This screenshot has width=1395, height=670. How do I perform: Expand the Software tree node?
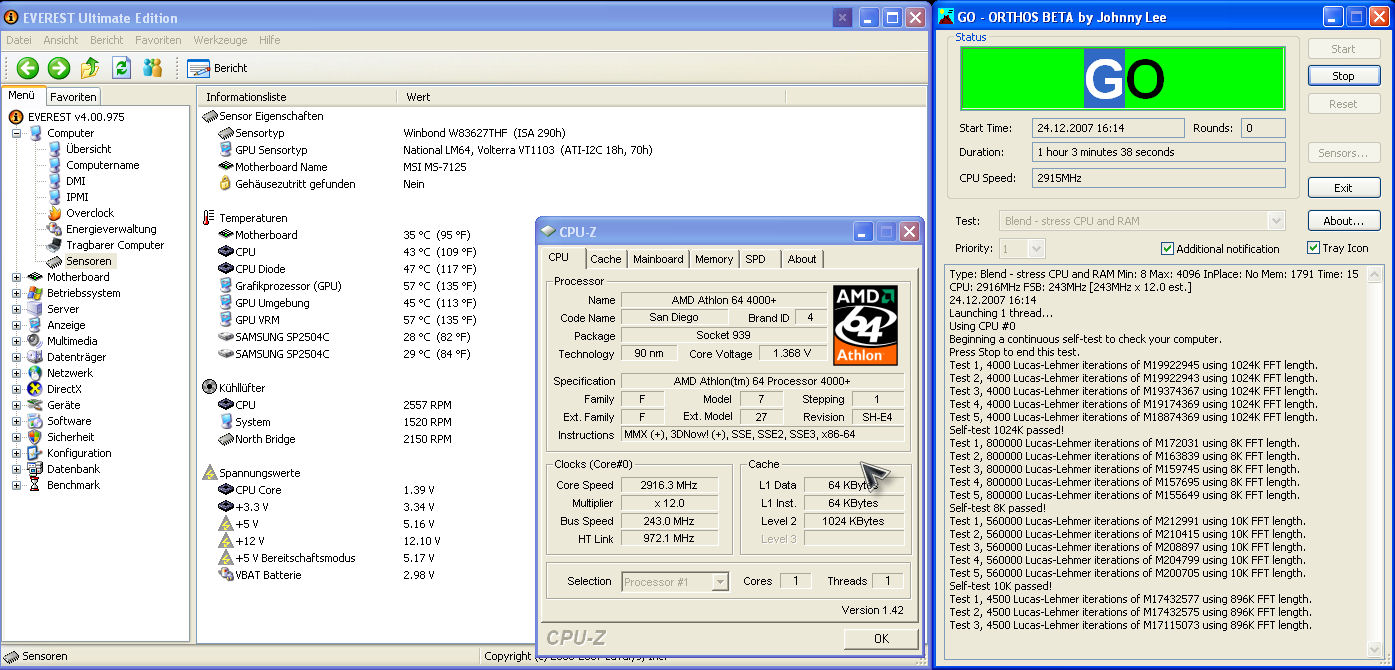[x=16, y=421]
